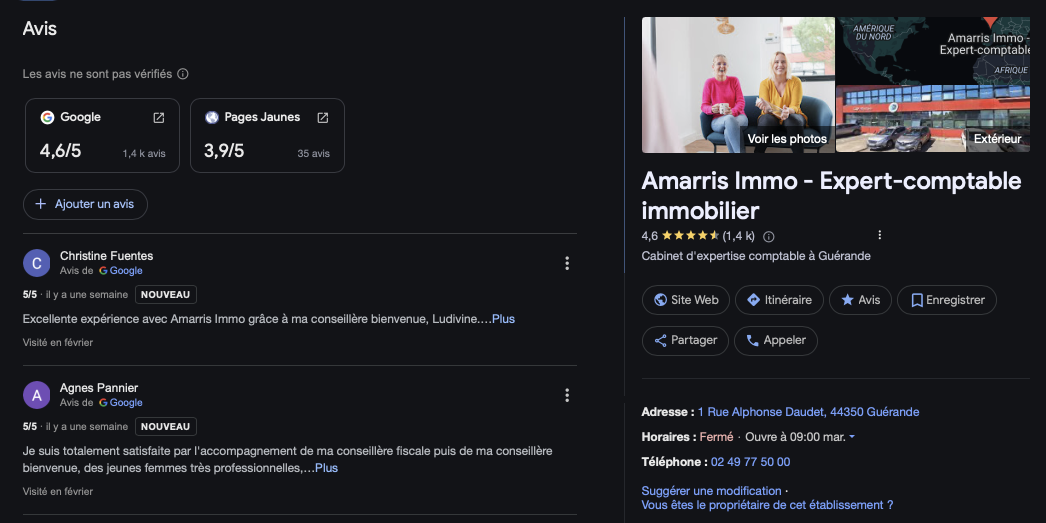Click the Christine Fuentes reviewer name

[x=107, y=256]
